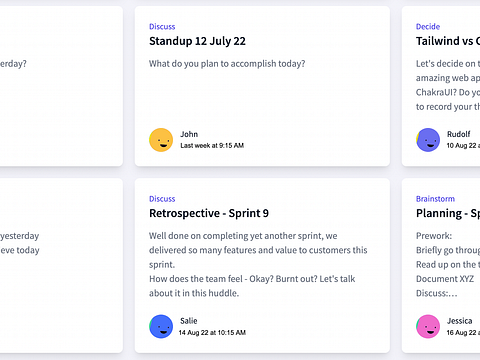480x360 pixels.
Task: Select the Discuss tag above Retrospective
Action: (x=162, y=199)
